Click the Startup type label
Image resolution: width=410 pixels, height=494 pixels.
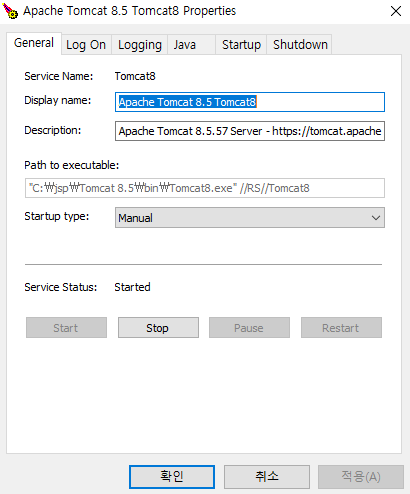(x=57, y=216)
